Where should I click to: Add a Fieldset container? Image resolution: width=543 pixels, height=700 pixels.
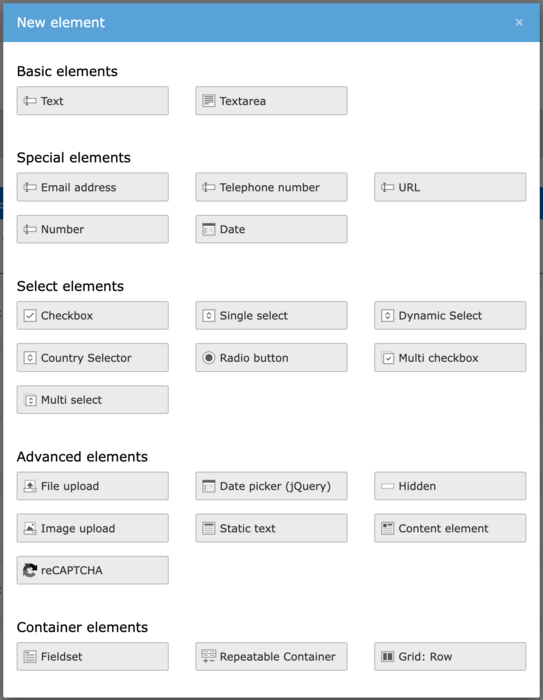[x=92, y=657]
